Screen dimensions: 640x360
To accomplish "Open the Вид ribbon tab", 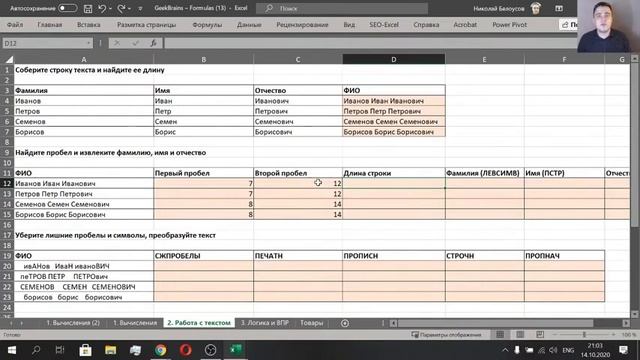I will click(x=349, y=25).
